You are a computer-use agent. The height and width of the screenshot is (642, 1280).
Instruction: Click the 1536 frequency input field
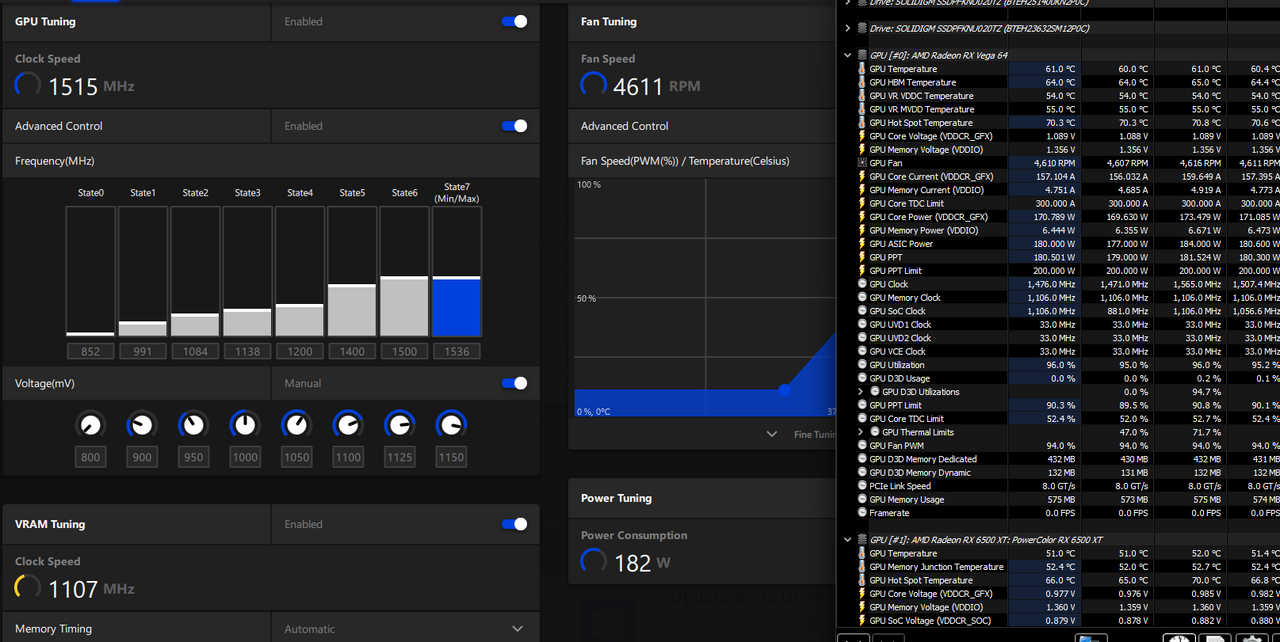[457, 352]
